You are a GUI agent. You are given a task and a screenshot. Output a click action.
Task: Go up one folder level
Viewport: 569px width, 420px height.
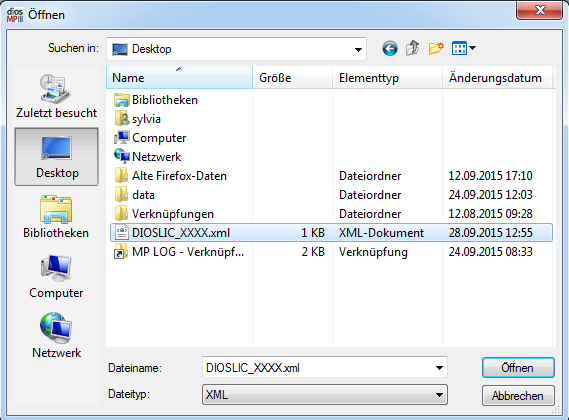coord(413,48)
